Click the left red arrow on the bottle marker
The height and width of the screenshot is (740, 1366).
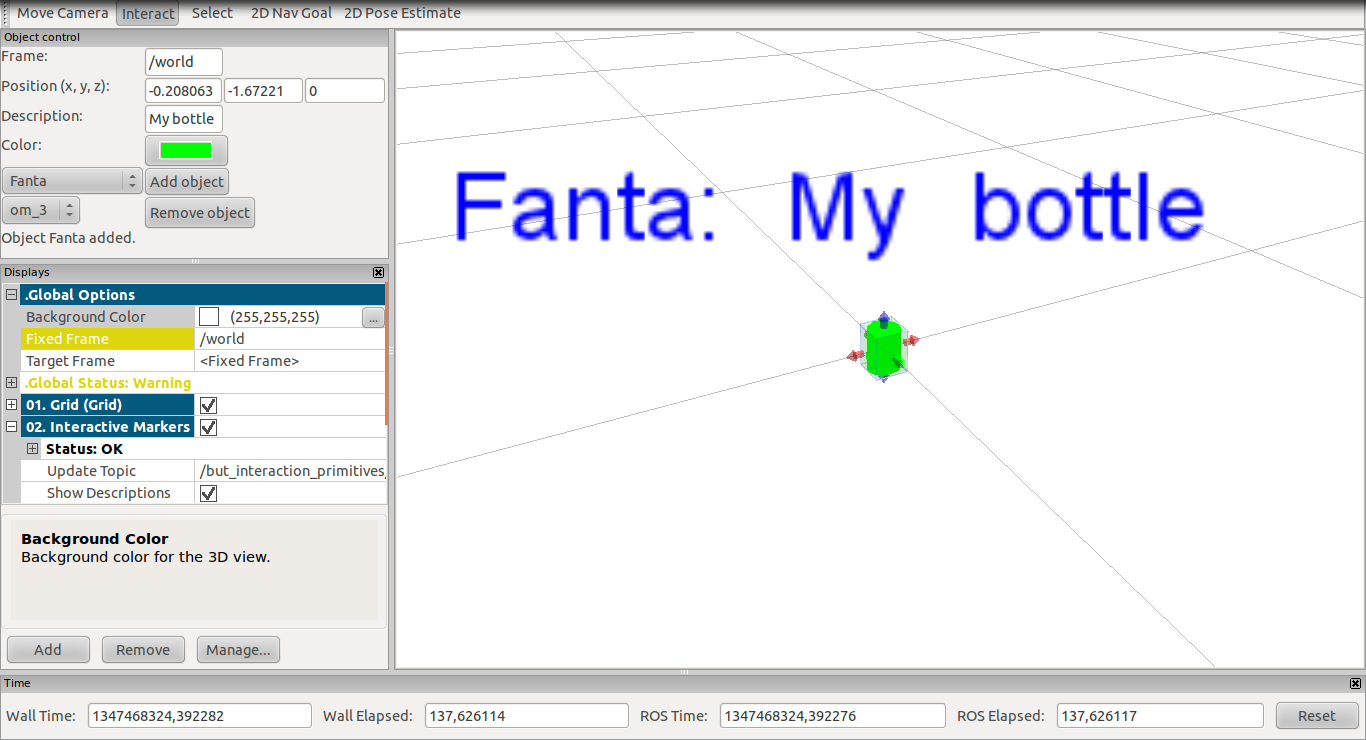click(854, 355)
